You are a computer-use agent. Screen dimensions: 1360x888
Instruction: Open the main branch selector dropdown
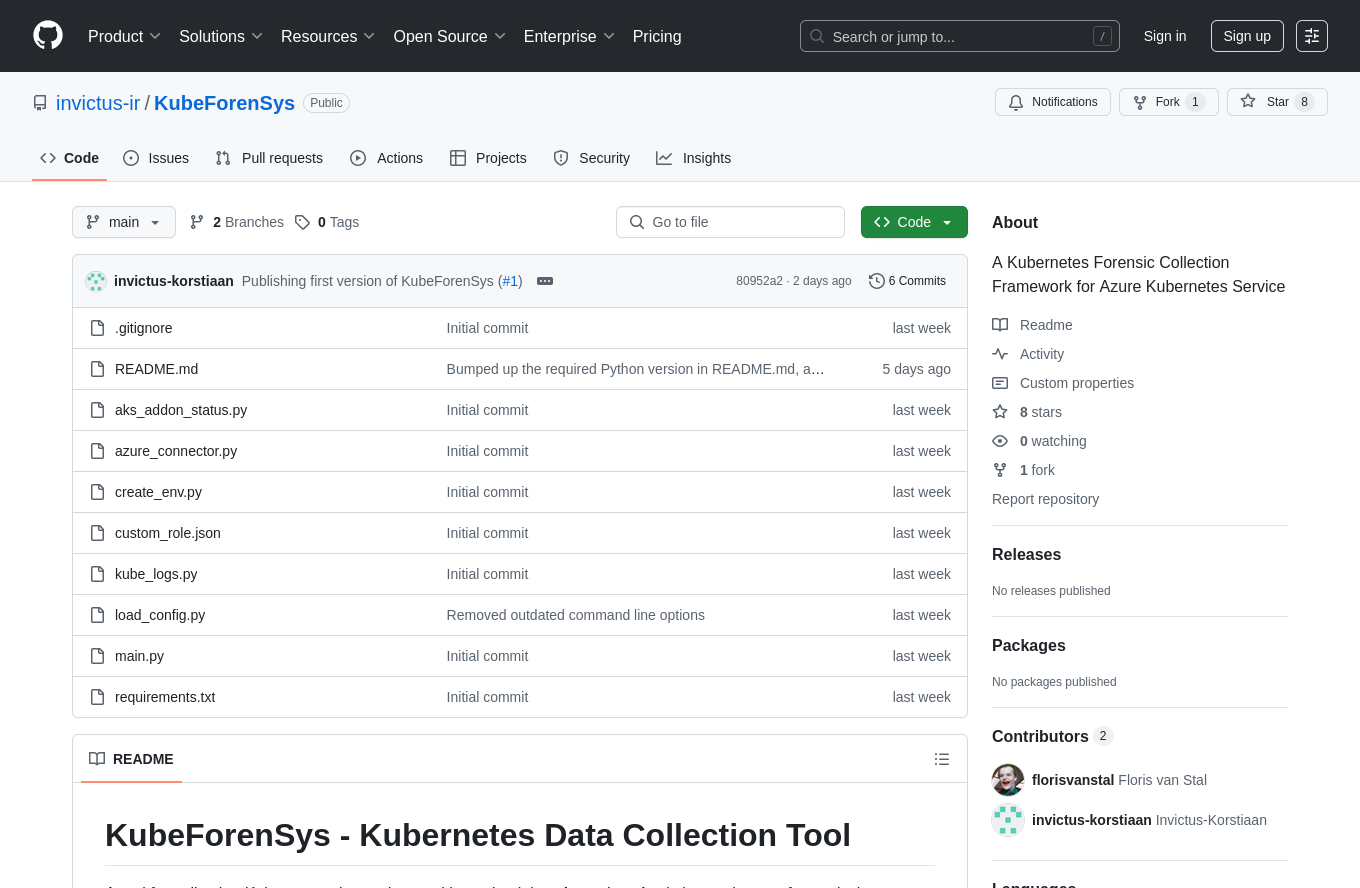[124, 222]
